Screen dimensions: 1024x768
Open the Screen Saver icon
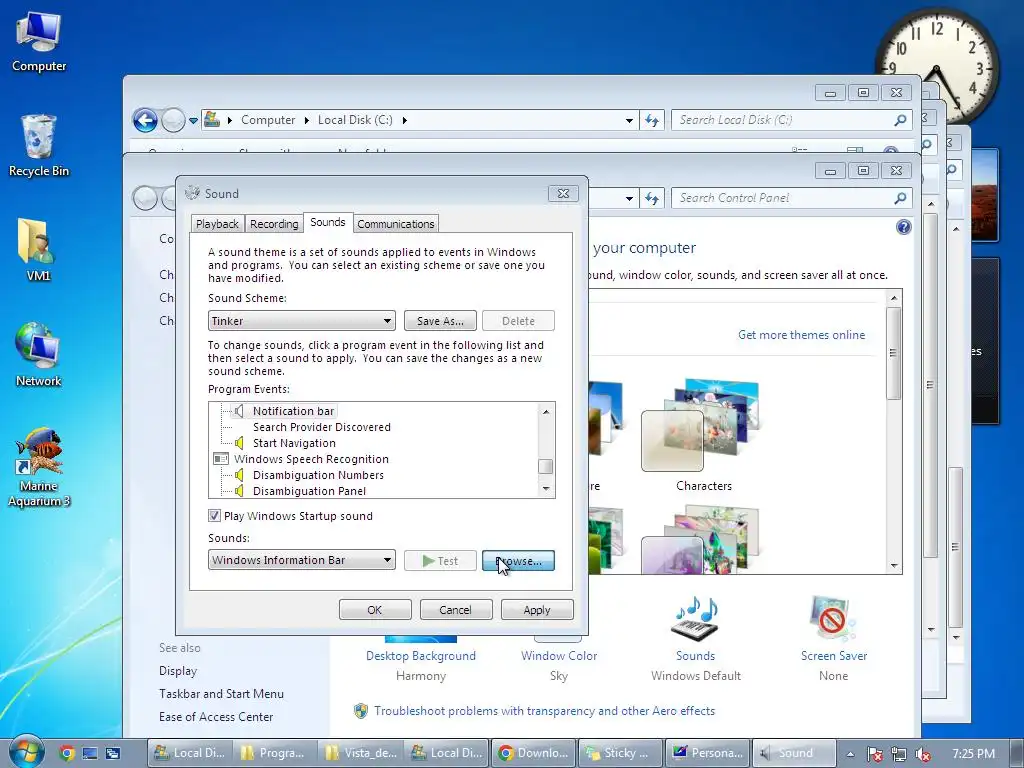(833, 618)
